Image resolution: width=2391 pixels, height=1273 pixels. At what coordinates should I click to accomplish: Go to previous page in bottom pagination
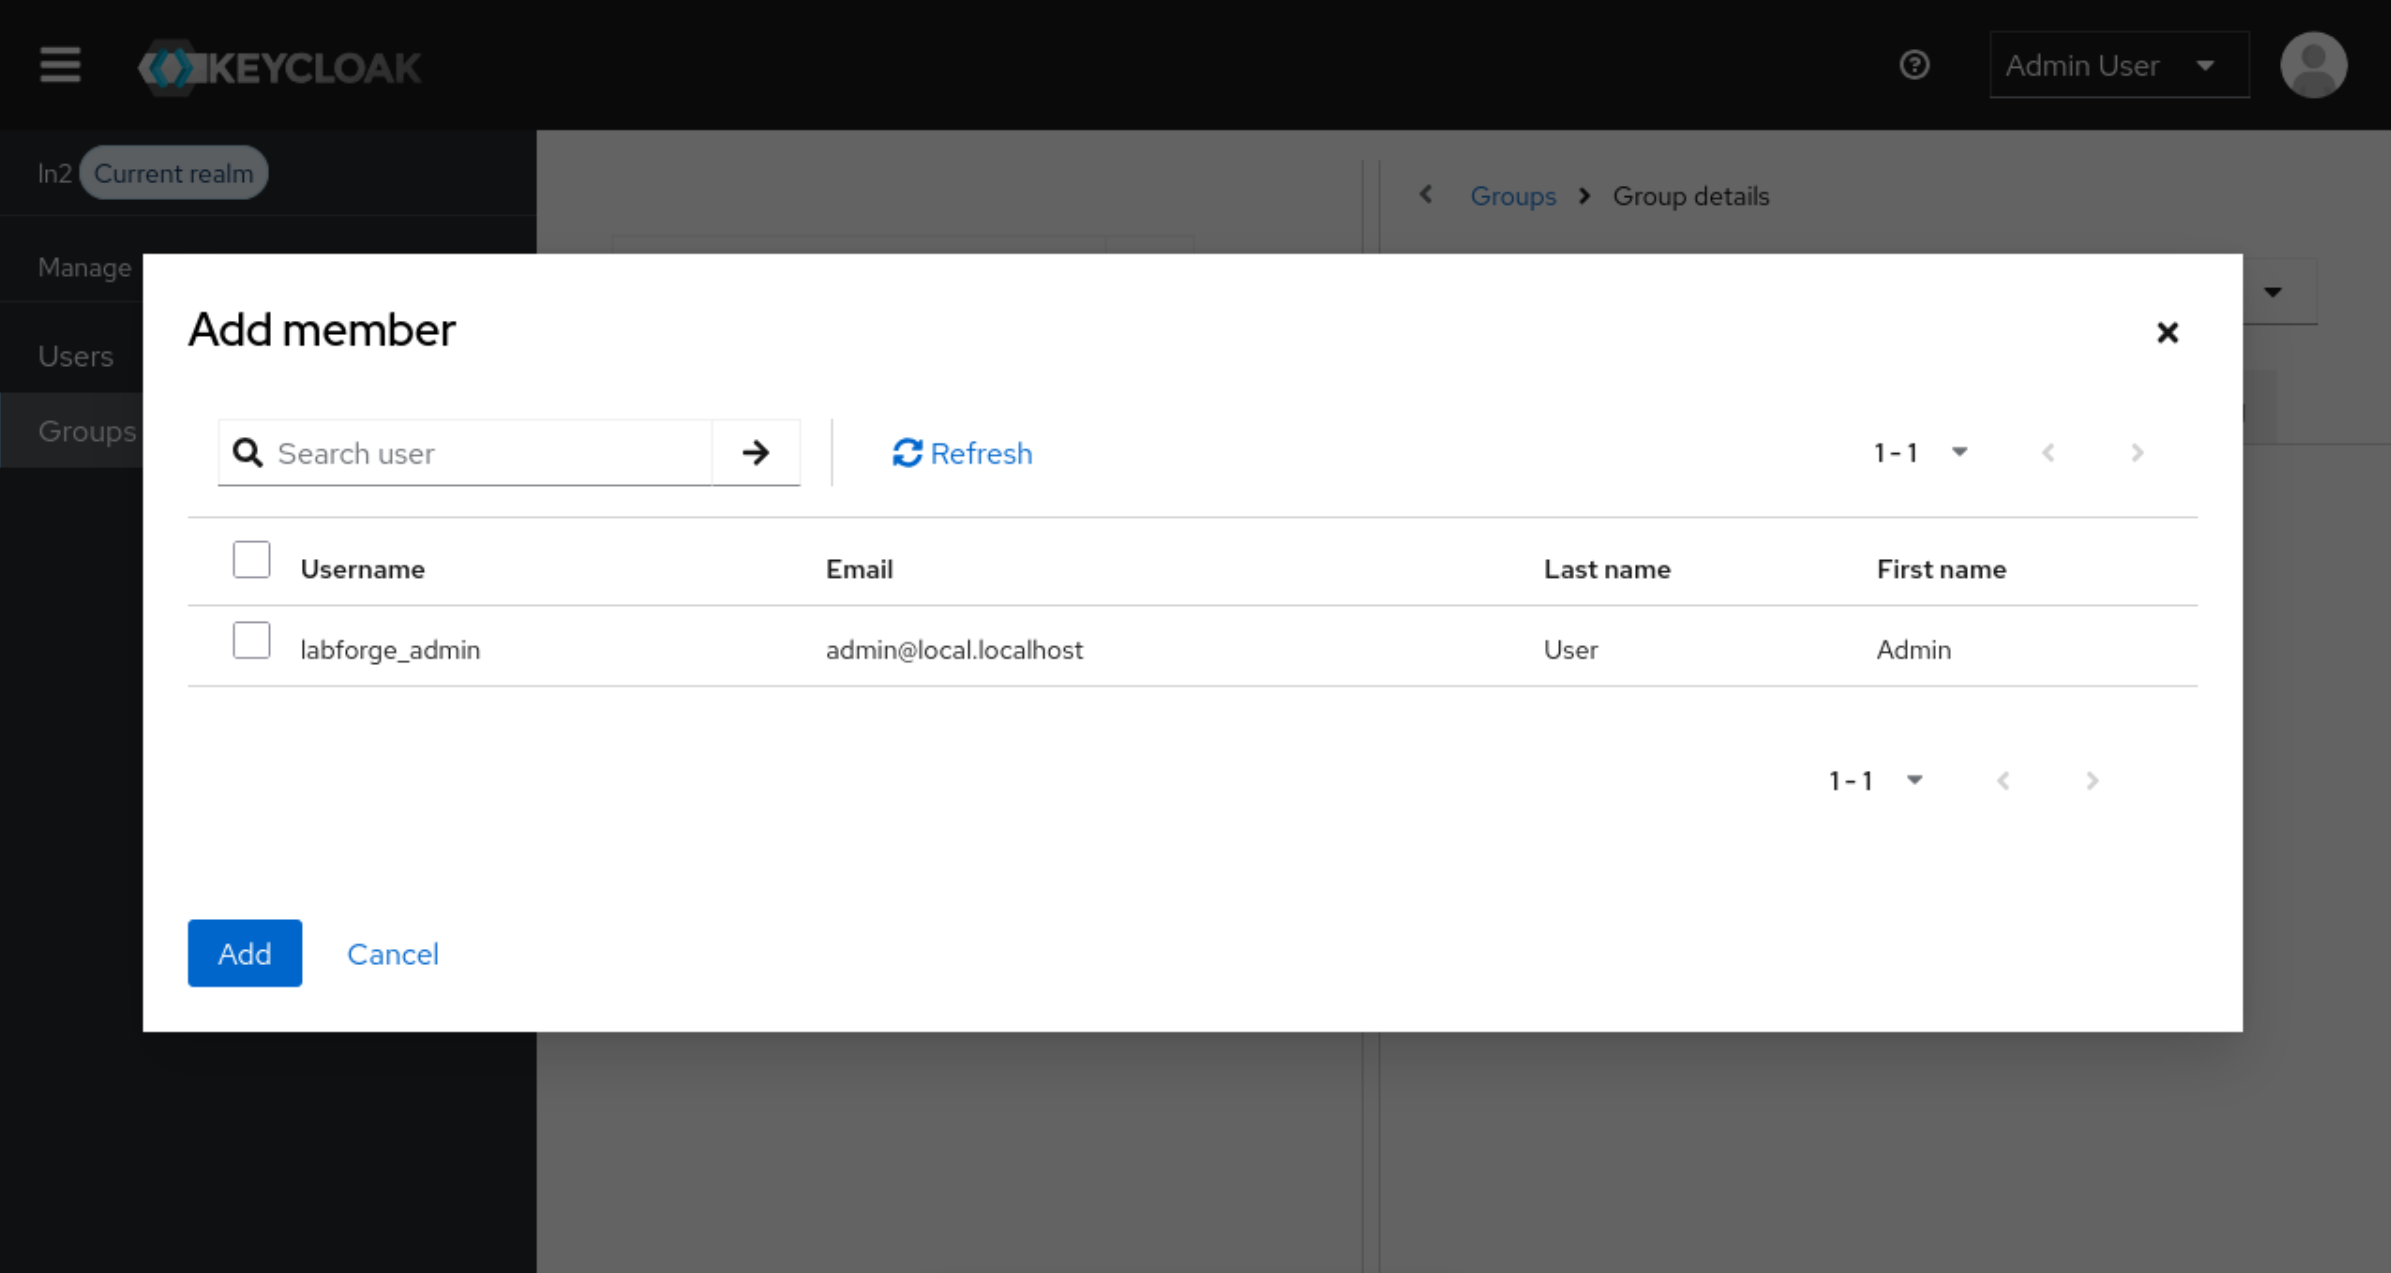(2003, 781)
